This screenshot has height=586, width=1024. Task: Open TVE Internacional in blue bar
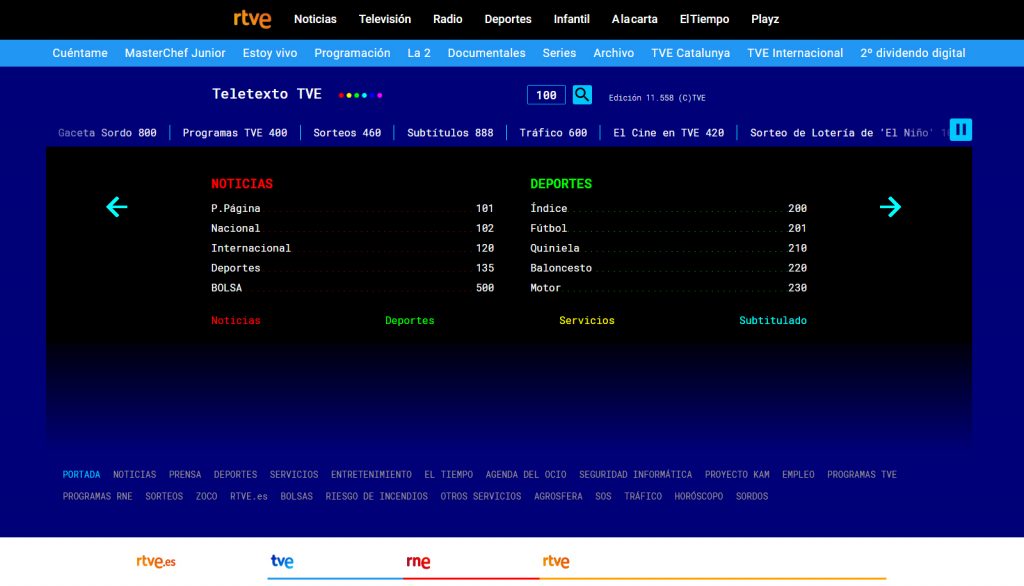coord(795,53)
